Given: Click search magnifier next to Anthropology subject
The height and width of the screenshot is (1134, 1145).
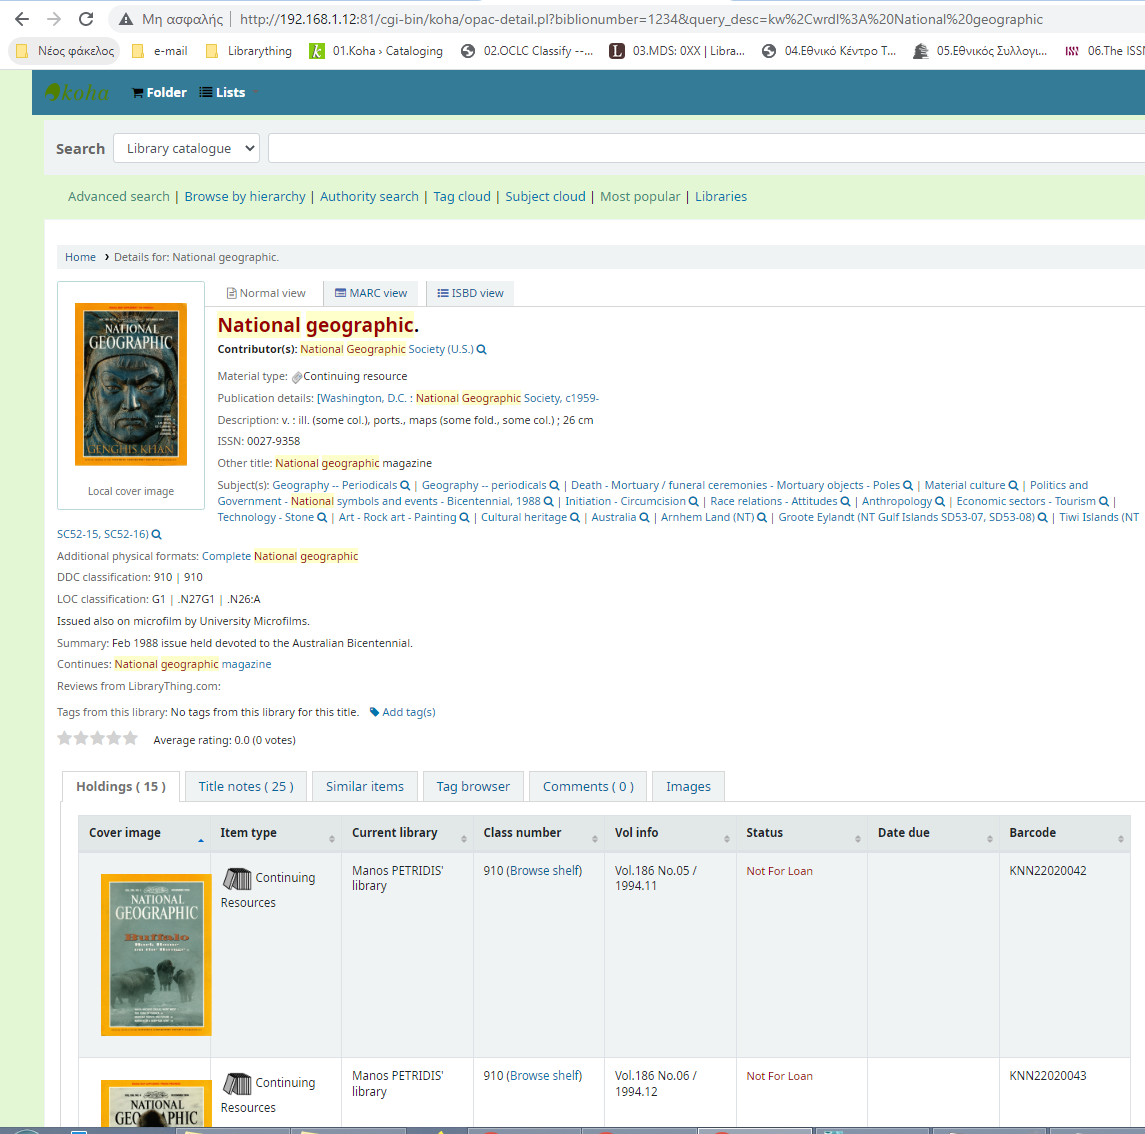Looking at the screenshot, I should tap(940, 502).
